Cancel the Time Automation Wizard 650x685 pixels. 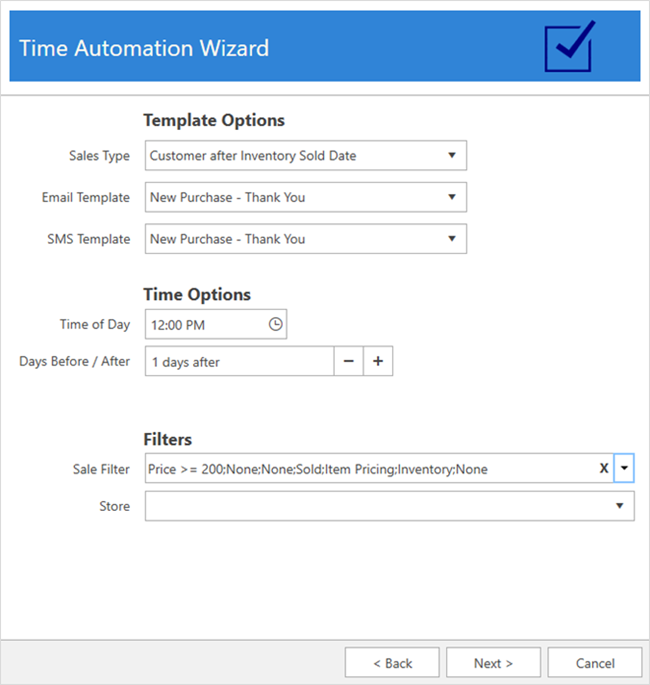595,663
